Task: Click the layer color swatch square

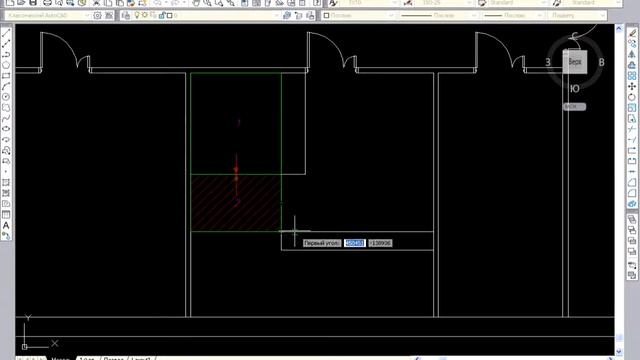Action: pyautogui.click(x=170, y=16)
